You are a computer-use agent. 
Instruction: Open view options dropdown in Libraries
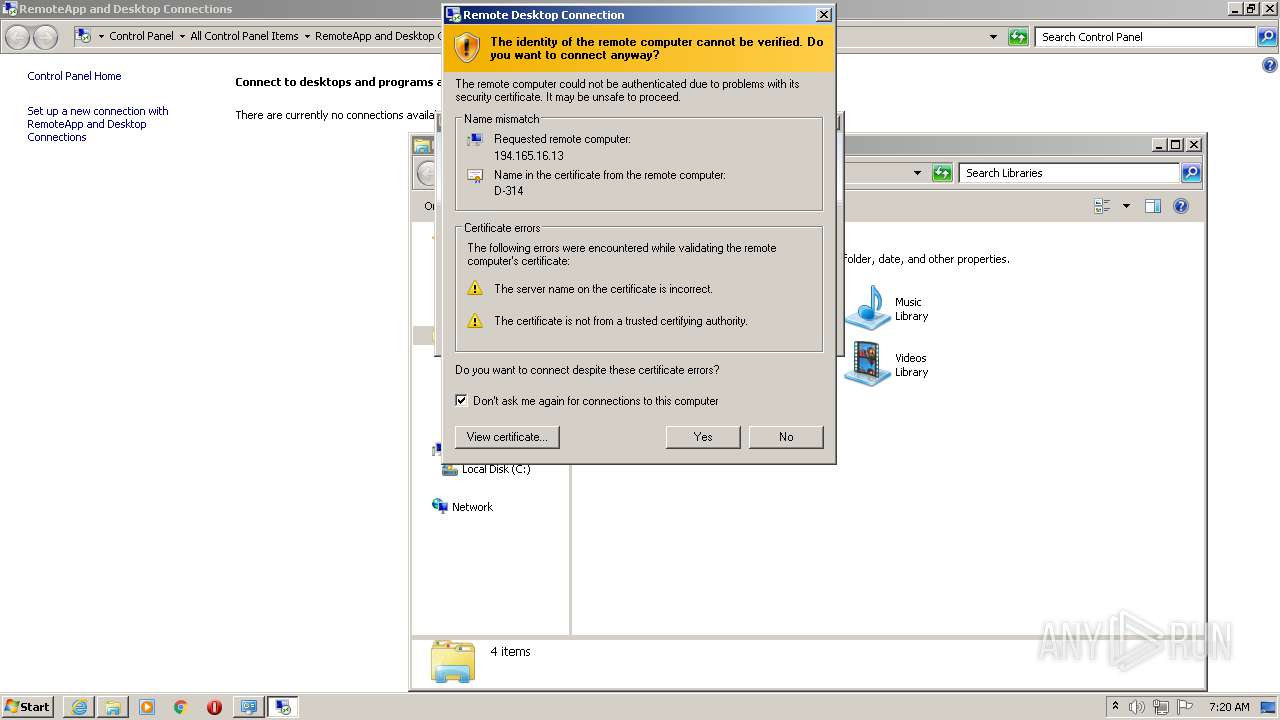click(x=1126, y=206)
